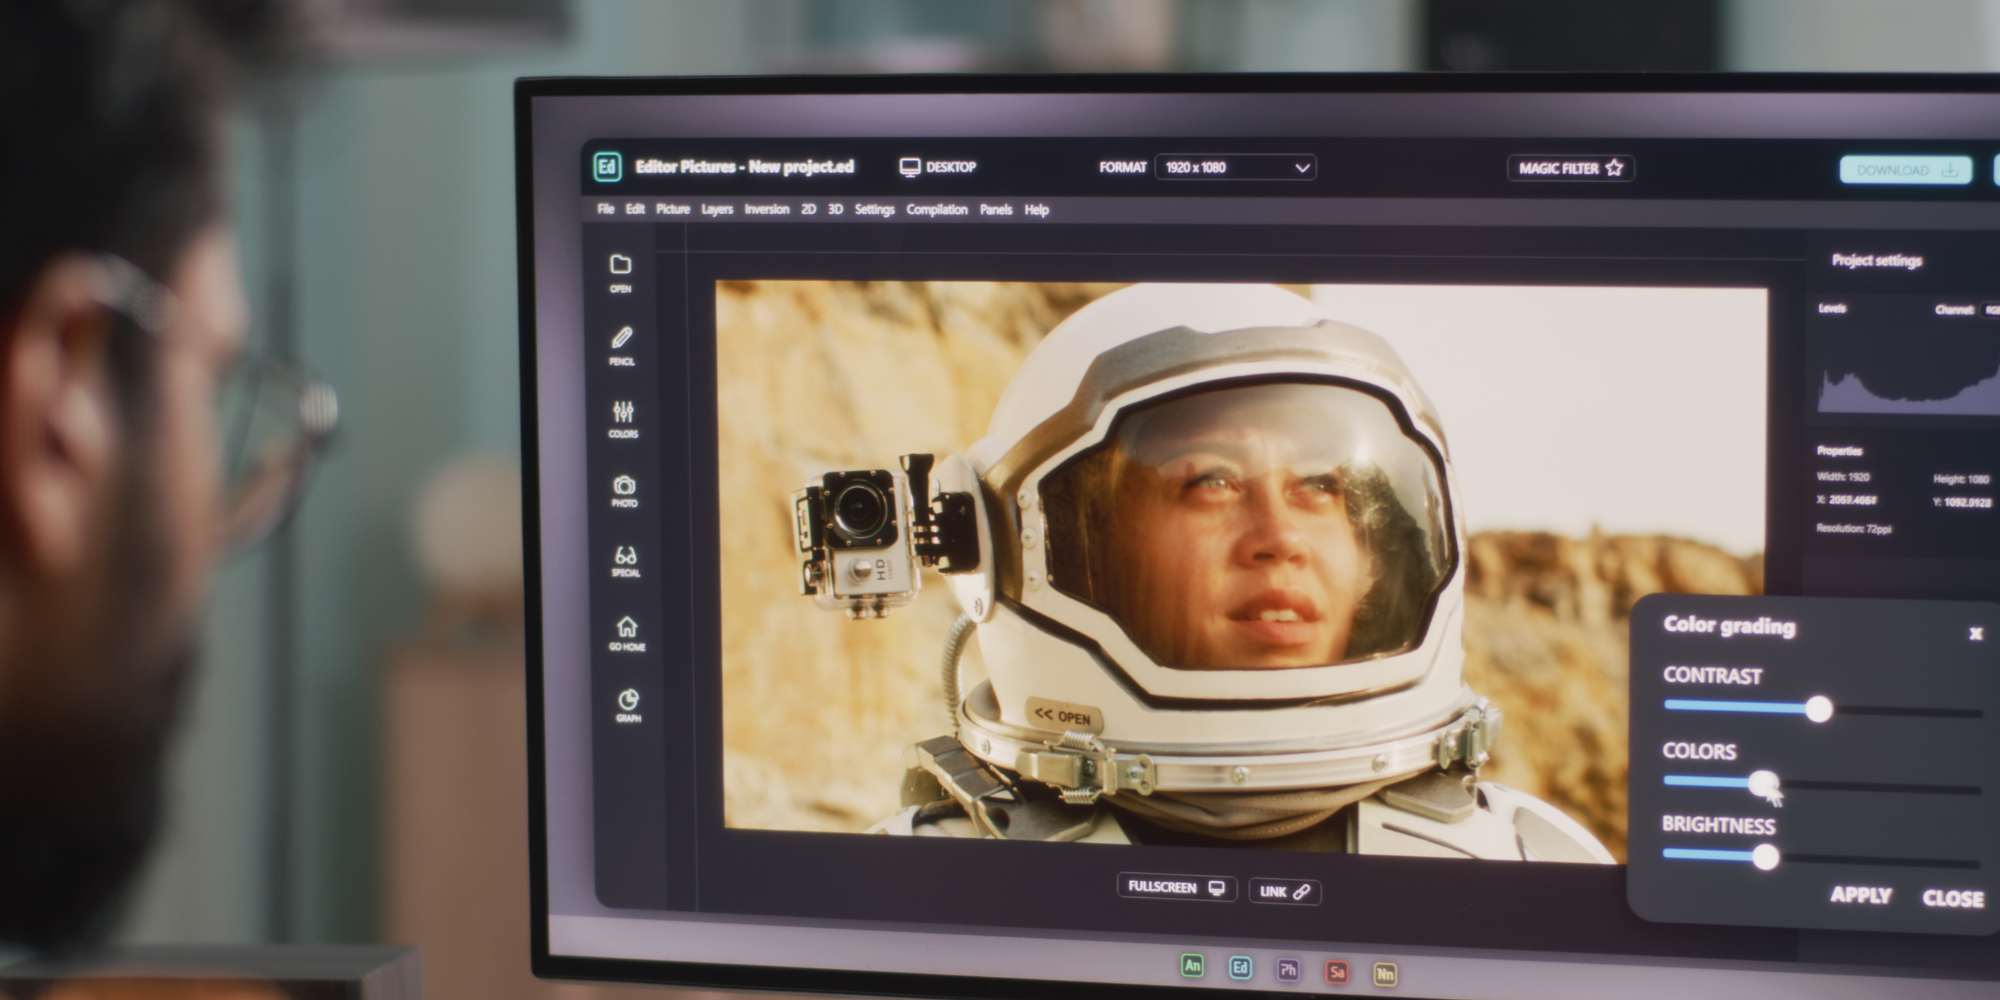
Task: Expand the Format 1920 x 1080 dropdown
Action: [x=1235, y=167]
